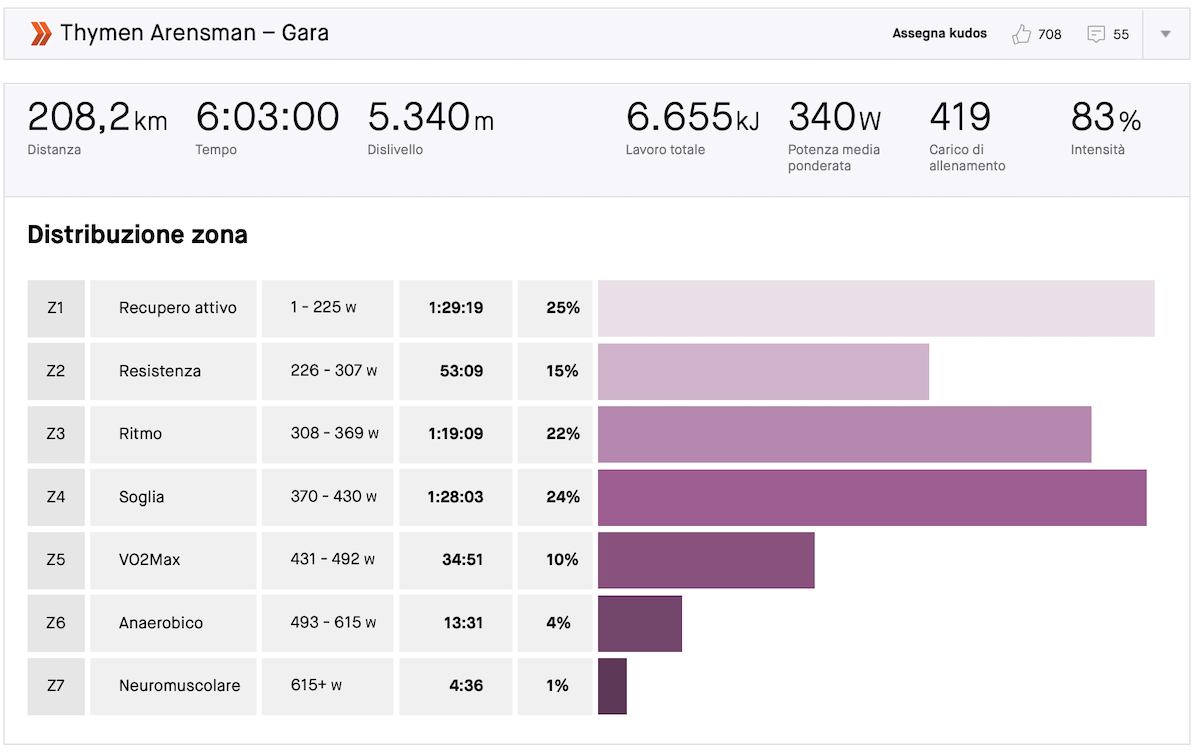Click the 208,2 km Distanza stat
Image resolution: width=1200 pixels, height=753 pixels.
coord(97,128)
